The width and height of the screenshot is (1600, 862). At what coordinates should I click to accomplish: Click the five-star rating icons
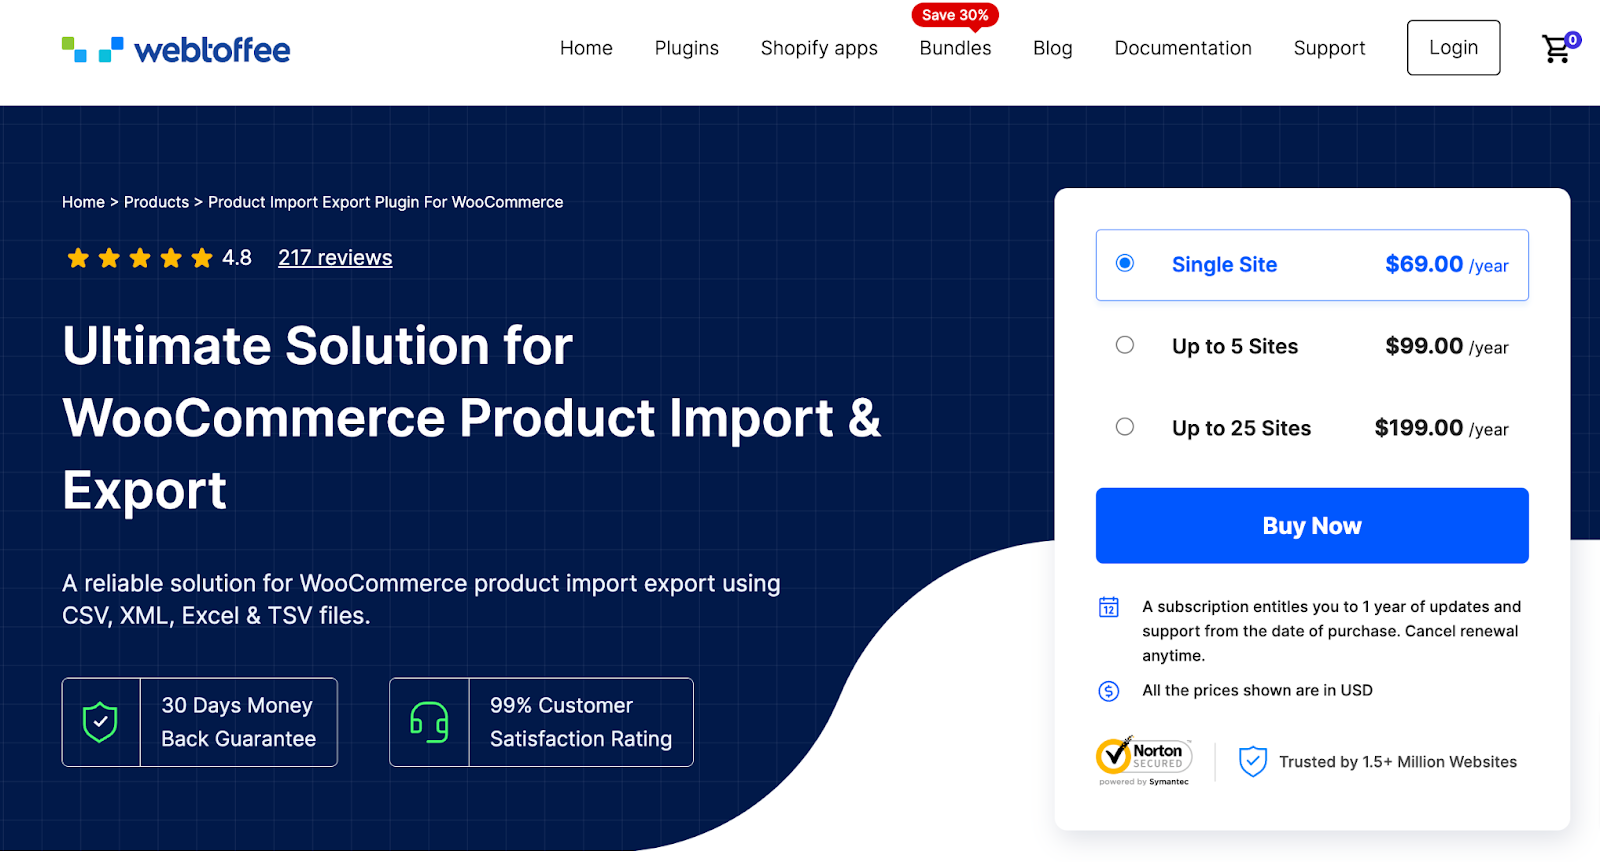pos(140,258)
